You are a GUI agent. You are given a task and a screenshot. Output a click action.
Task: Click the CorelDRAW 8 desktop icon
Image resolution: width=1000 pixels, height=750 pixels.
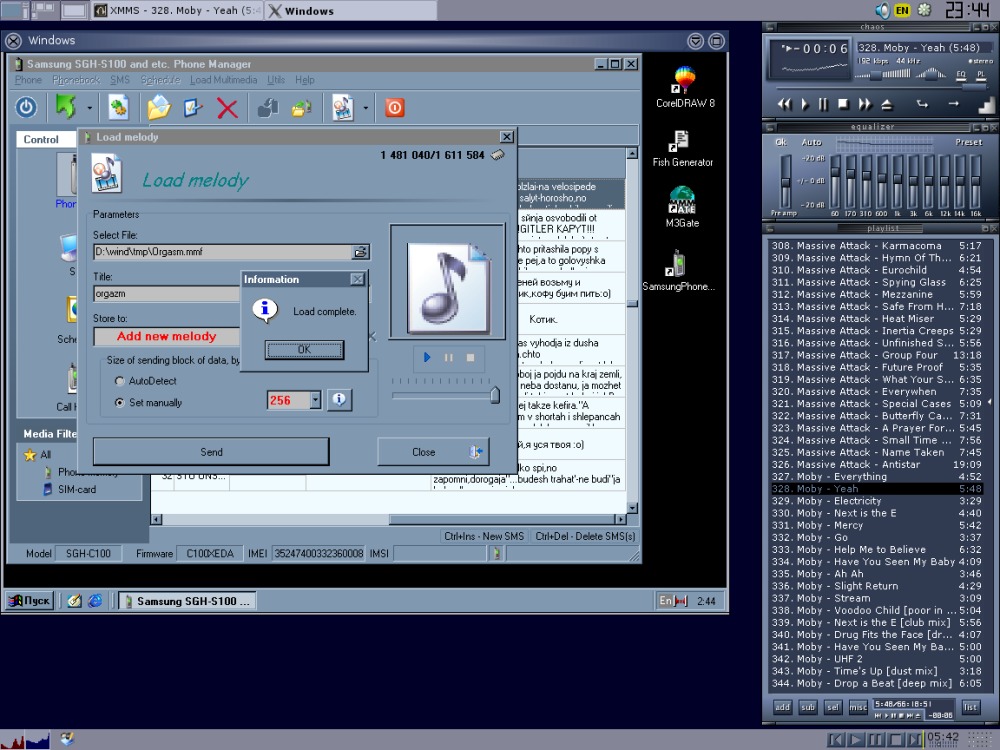tap(685, 87)
